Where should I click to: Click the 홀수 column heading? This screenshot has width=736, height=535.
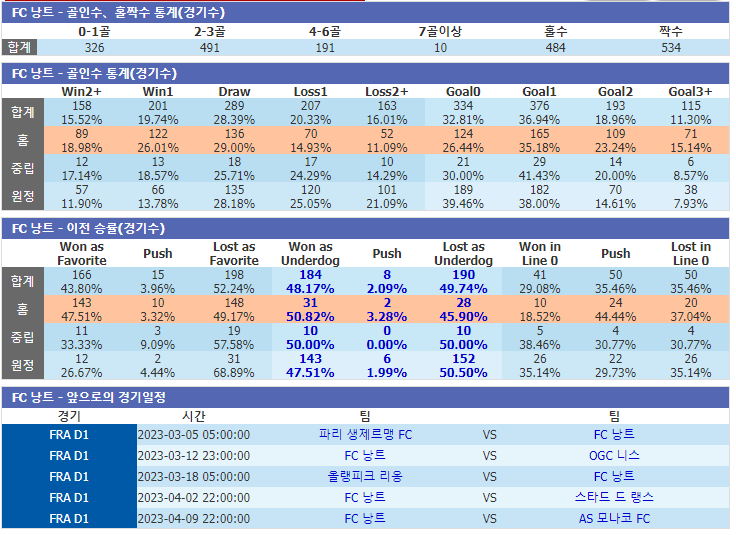click(x=556, y=32)
